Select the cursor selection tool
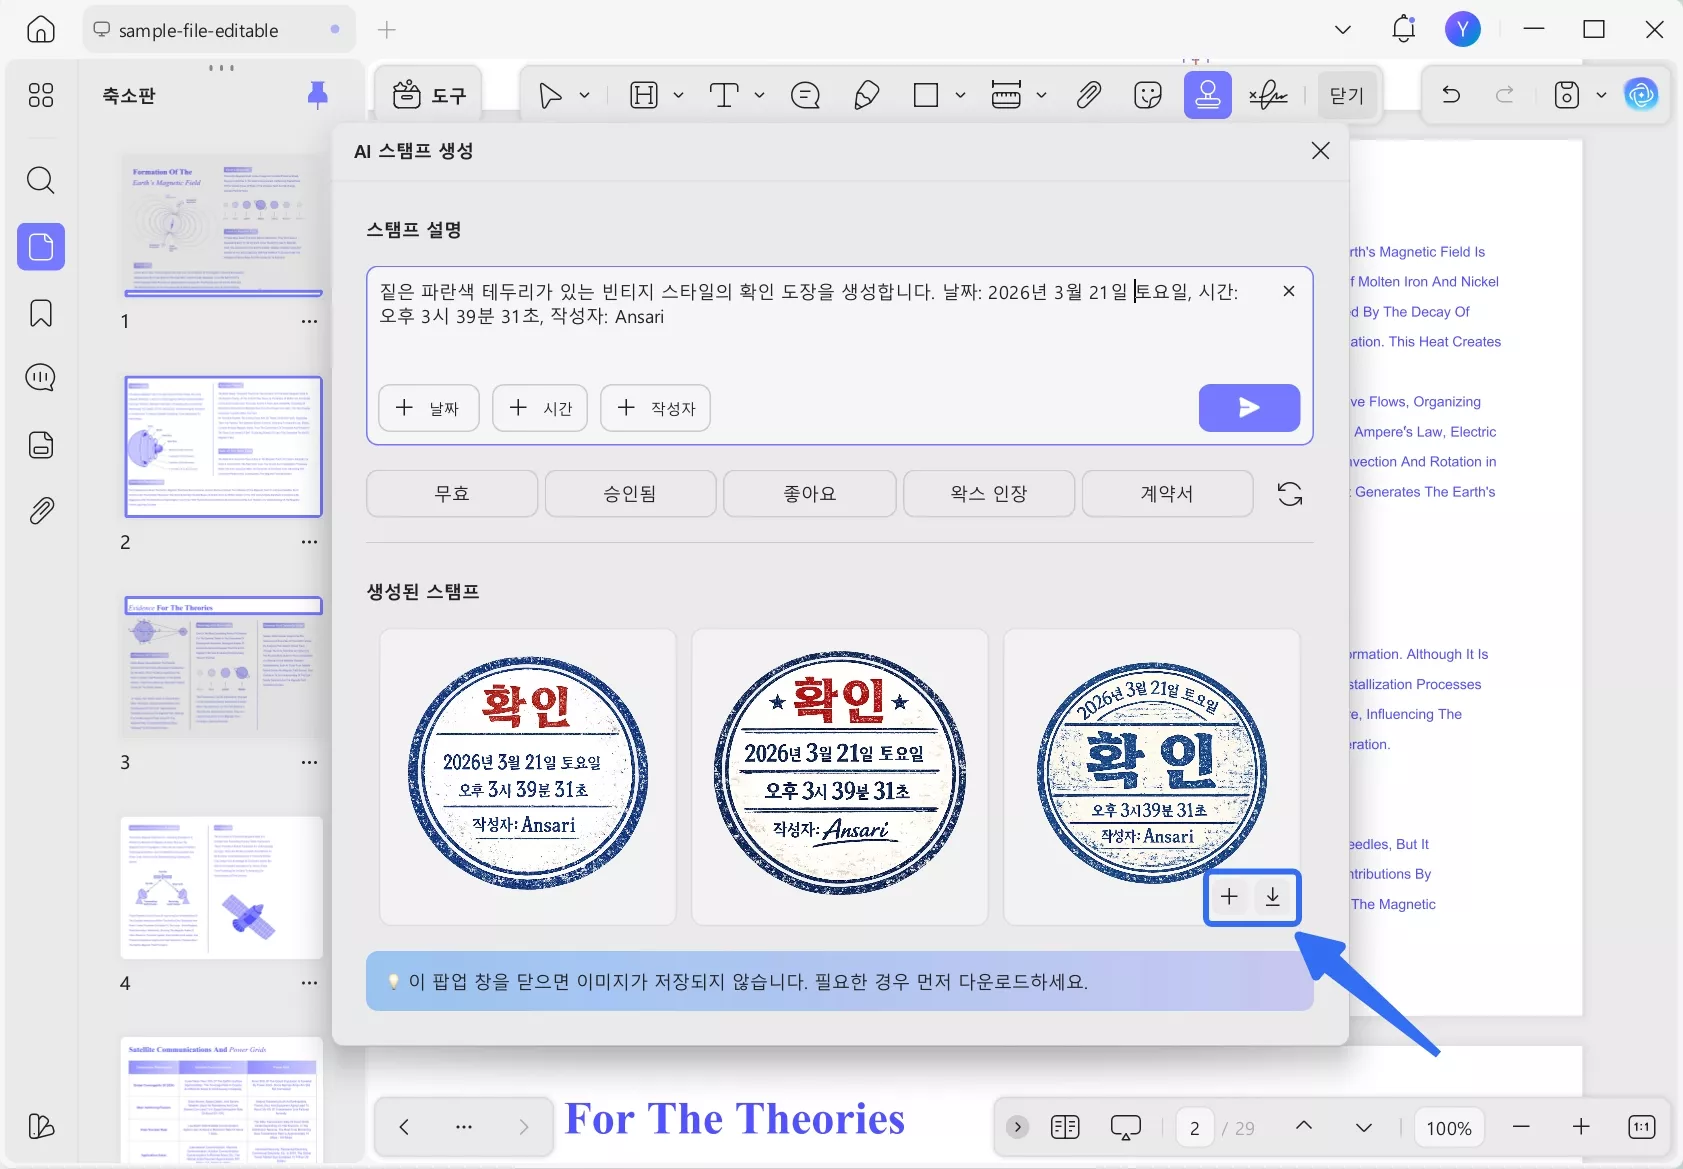Viewport: 1683px width, 1169px height. 549,95
